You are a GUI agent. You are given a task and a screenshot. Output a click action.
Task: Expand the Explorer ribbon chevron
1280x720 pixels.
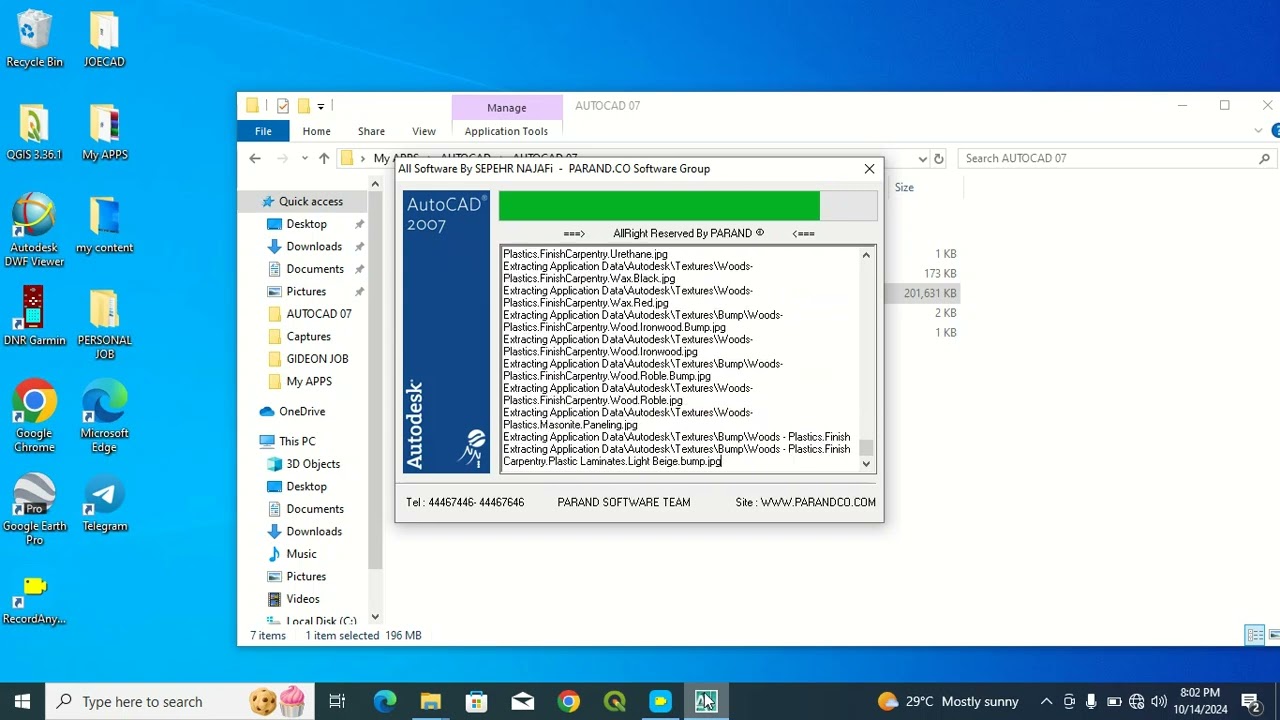[1258, 131]
